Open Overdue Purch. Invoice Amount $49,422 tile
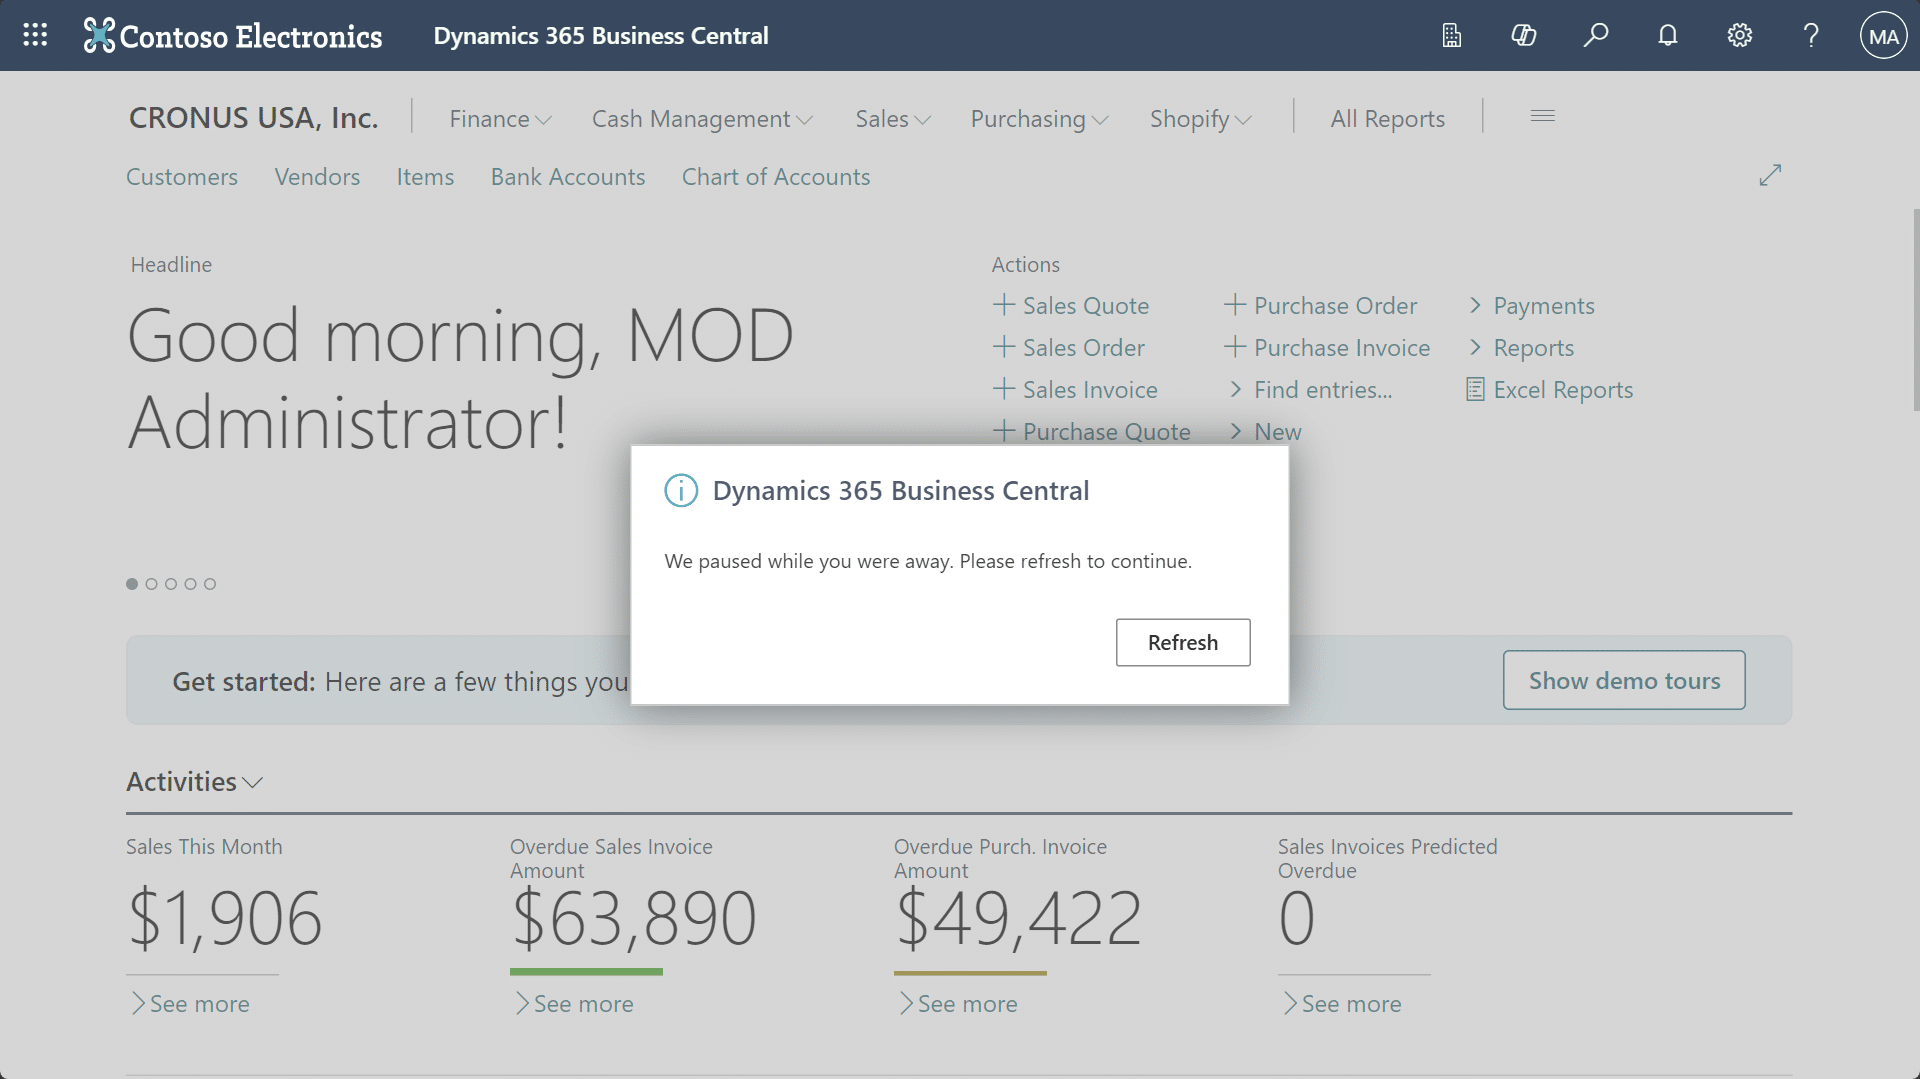 pos(1018,917)
